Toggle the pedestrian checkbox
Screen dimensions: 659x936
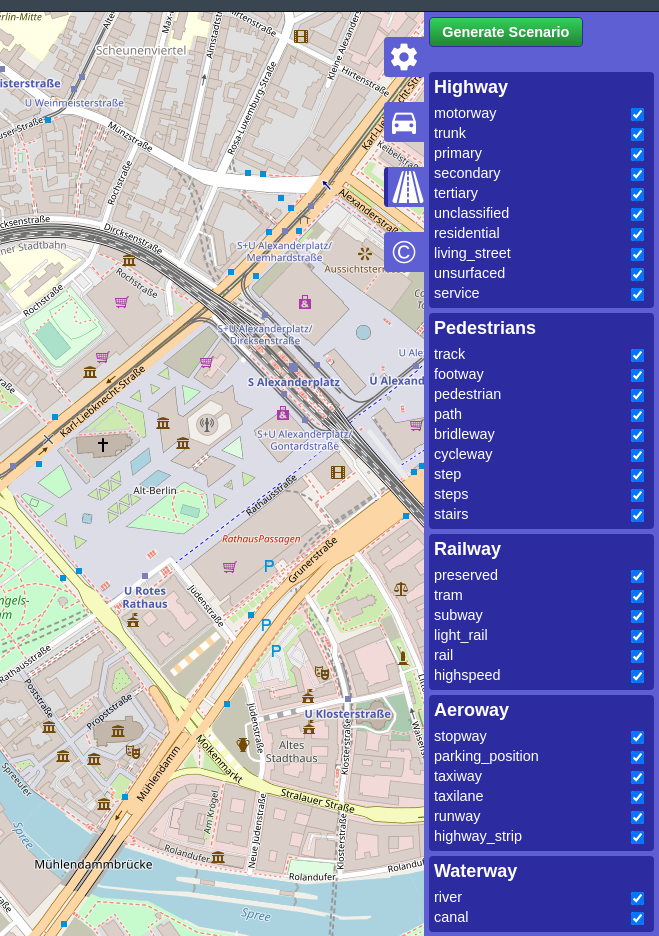(x=638, y=395)
